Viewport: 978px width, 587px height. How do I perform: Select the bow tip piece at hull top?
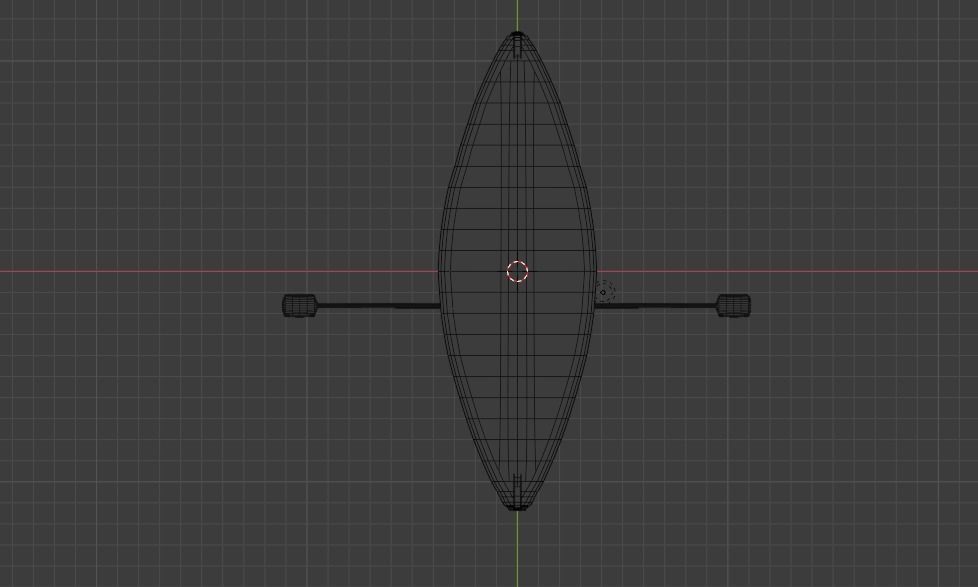click(x=517, y=44)
